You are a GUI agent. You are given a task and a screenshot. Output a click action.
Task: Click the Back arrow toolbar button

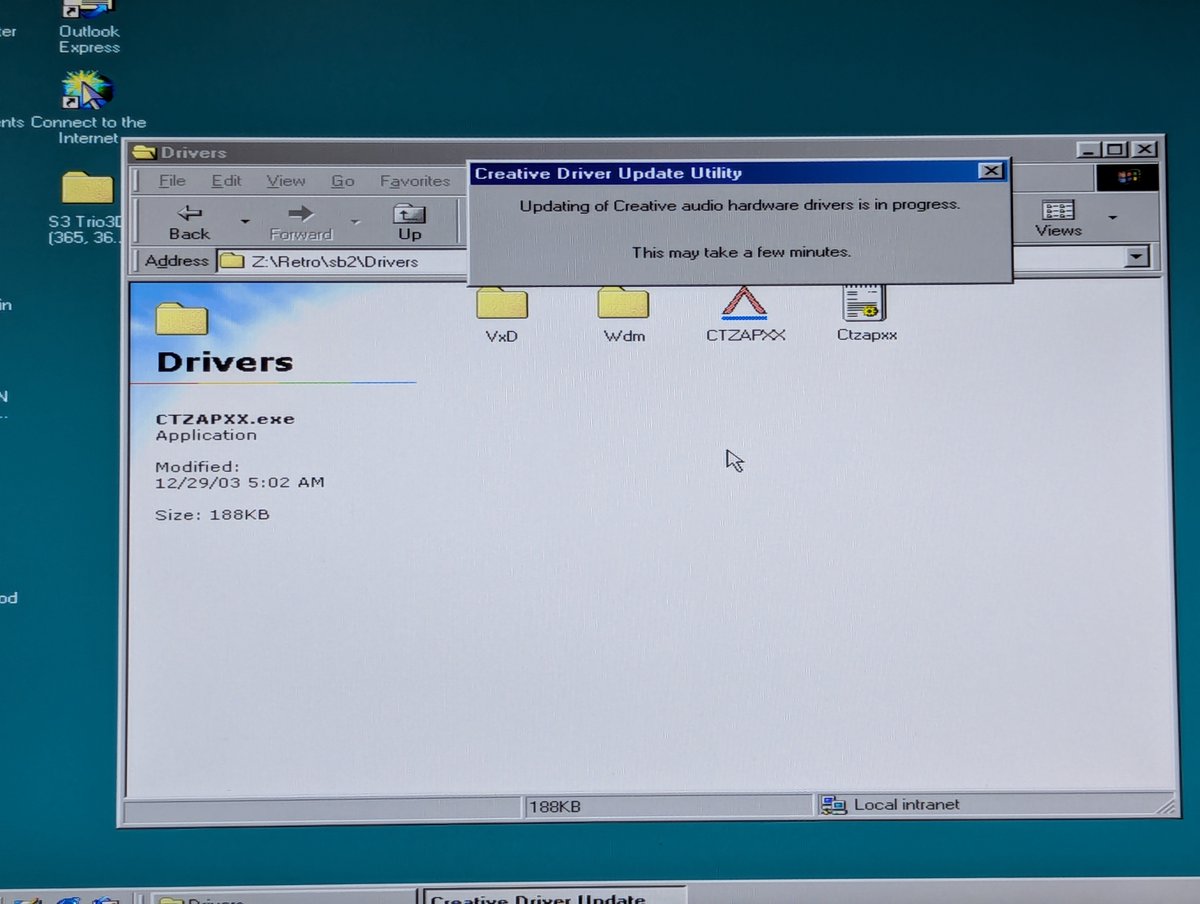click(189, 221)
